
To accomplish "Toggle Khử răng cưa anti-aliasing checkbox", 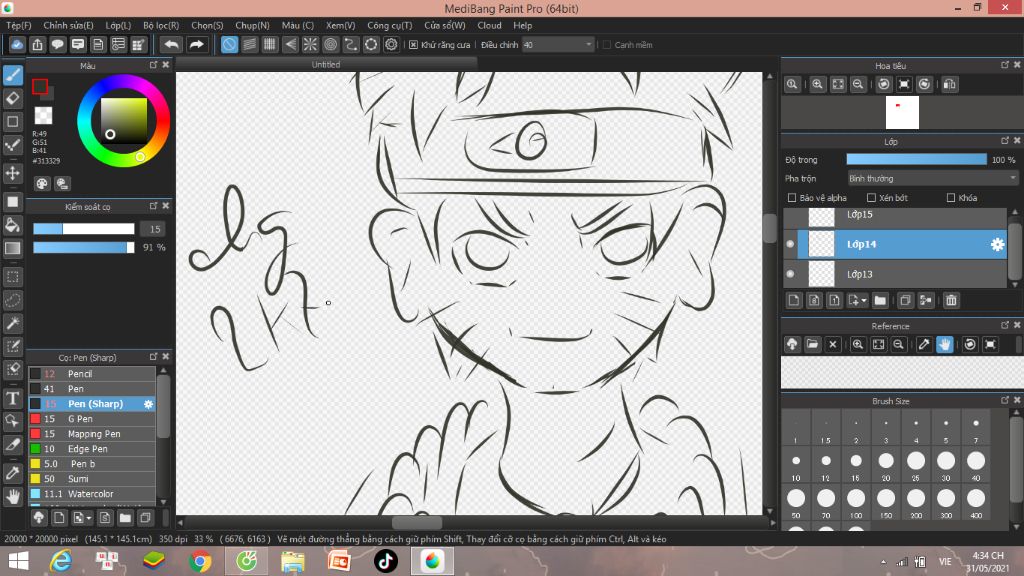I will (x=413, y=45).
